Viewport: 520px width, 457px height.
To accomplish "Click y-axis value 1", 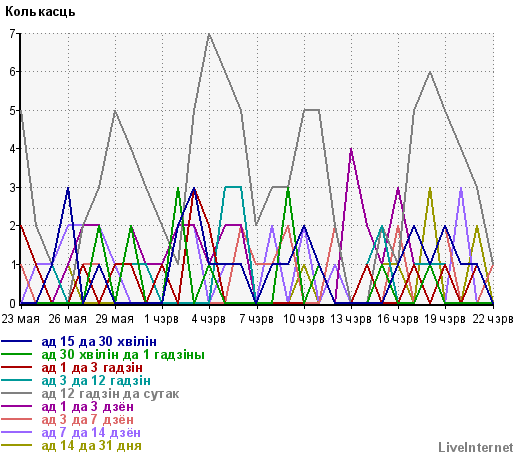I will click(12, 265).
